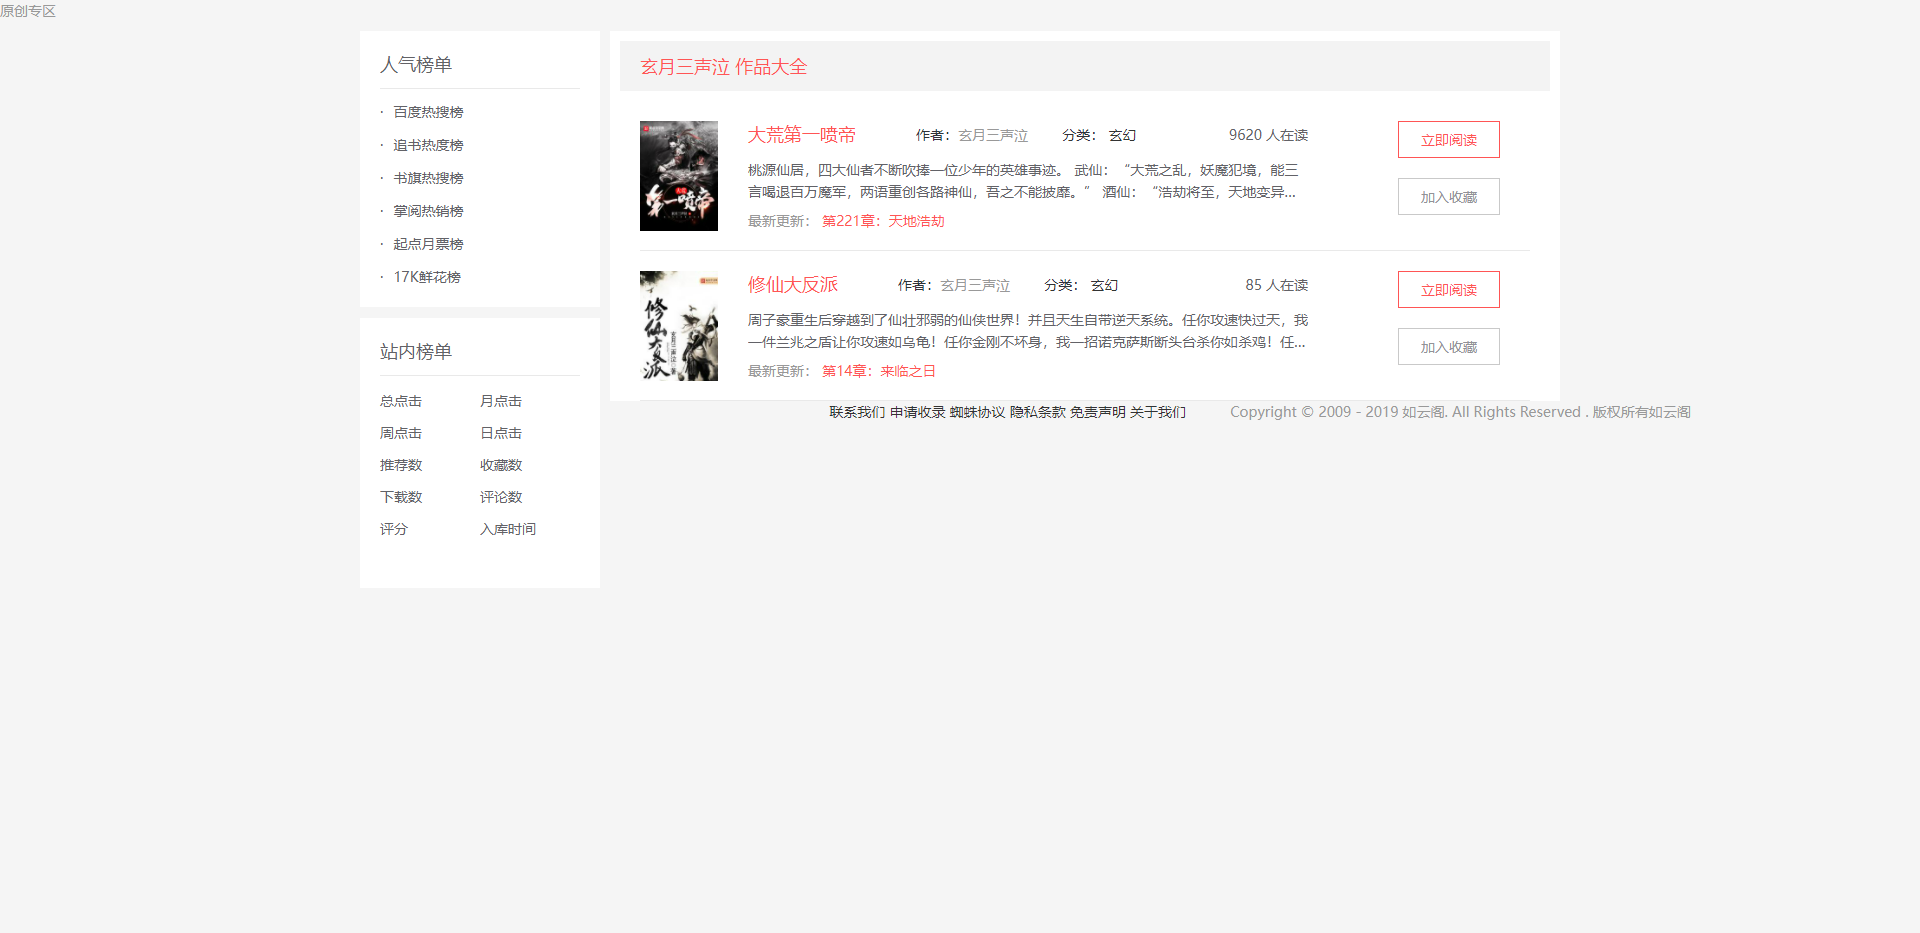1920x933 pixels.
Task: Open 免责声明 footer link
Action: pyautogui.click(x=1098, y=412)
